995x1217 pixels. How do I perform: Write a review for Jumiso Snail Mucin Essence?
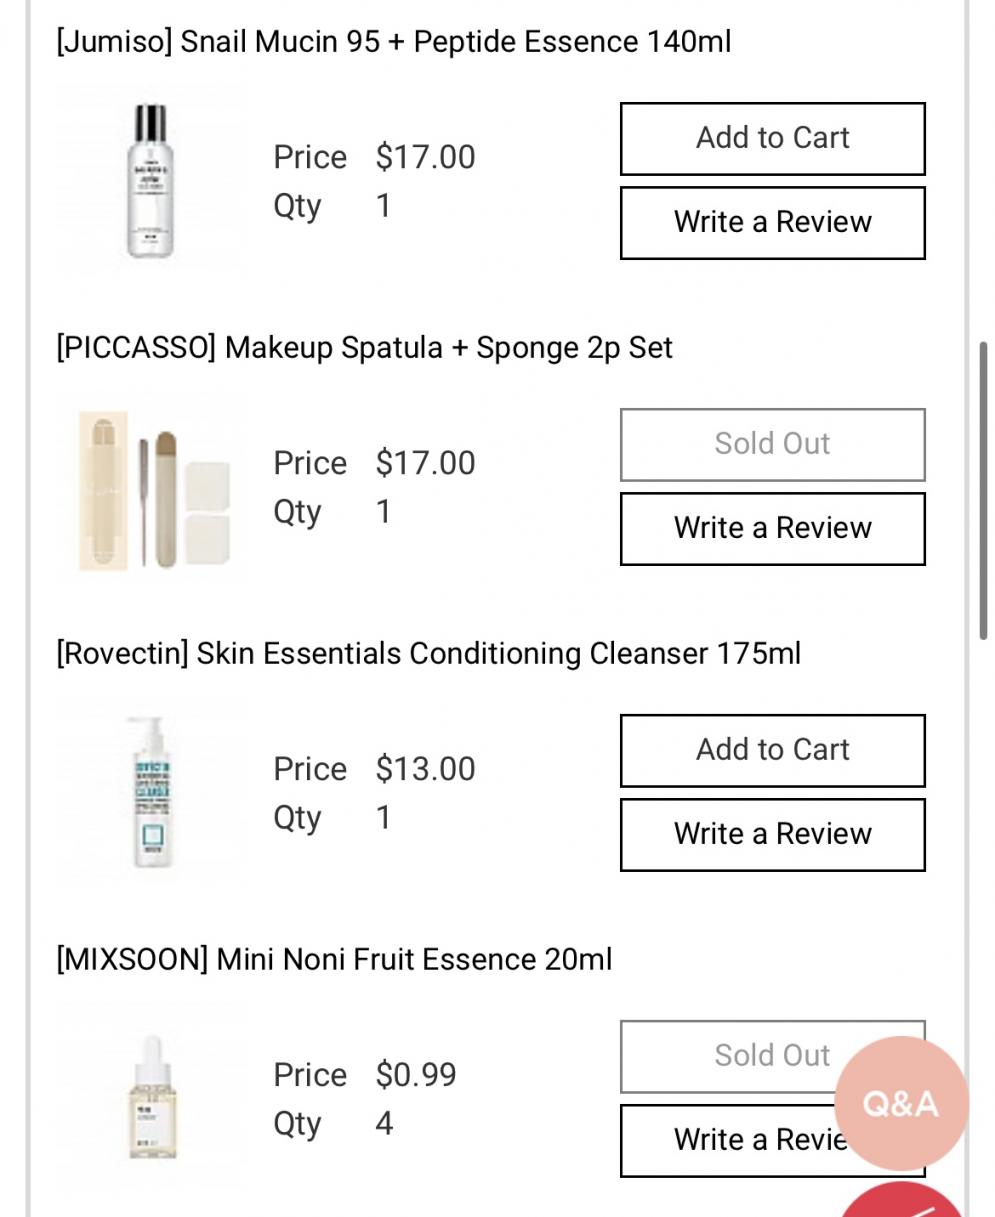773,222
